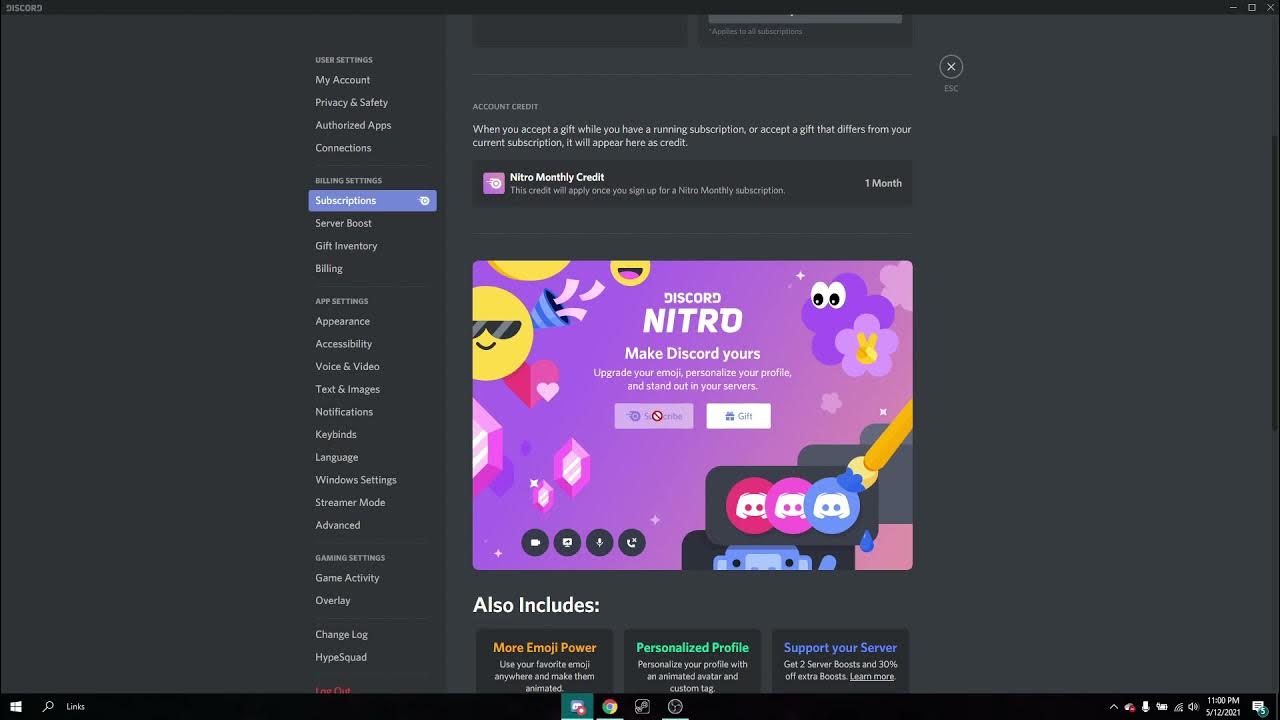1280x720 pixels.
Task: Click the More Emoji Power card
Action: pyautogui.click(x=545, y=661)
